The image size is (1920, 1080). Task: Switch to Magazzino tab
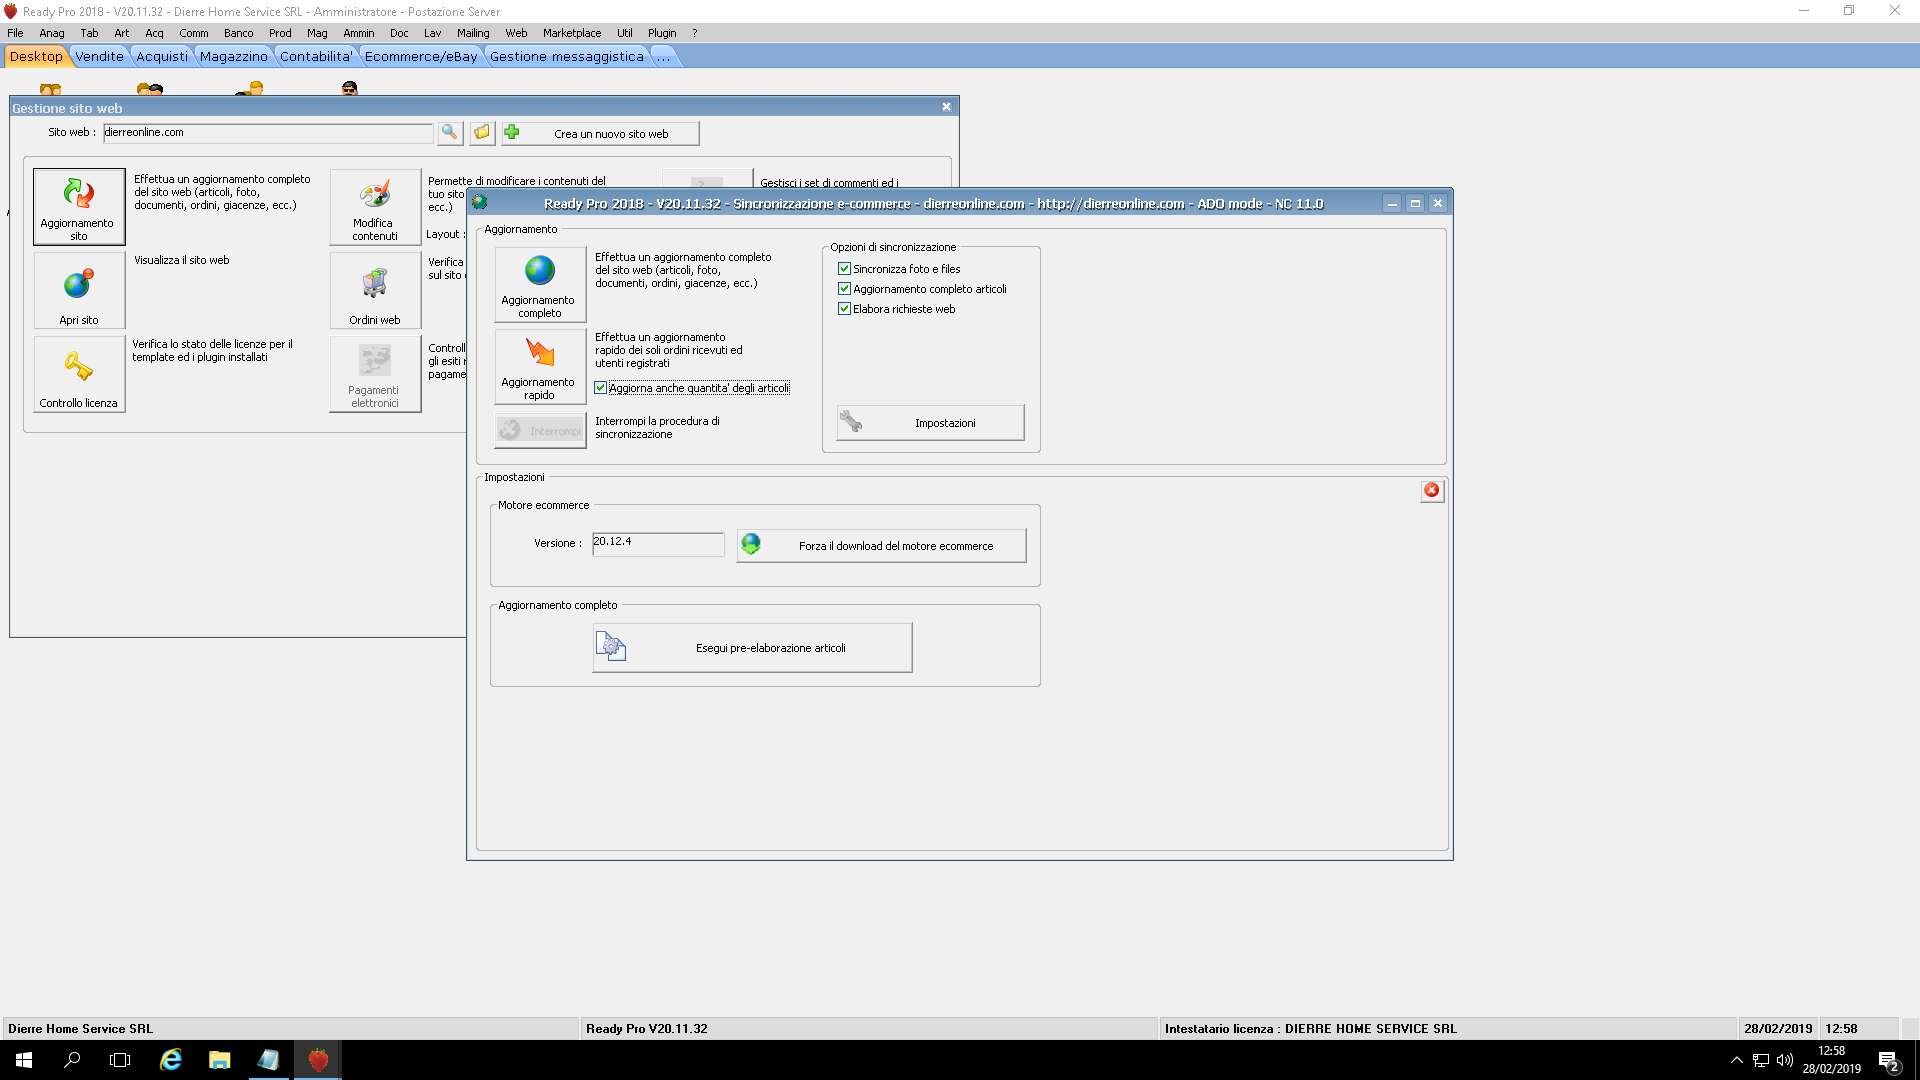[x=234, y=56]
